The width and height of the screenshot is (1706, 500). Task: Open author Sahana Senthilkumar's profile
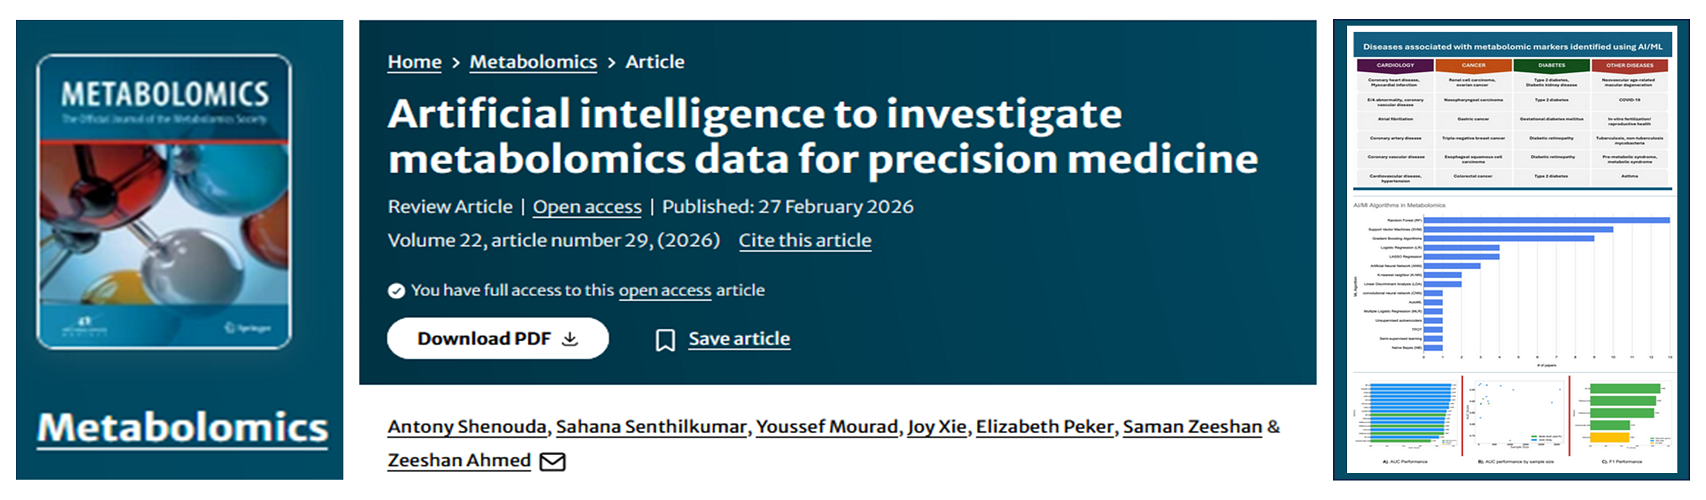tap(651, 427)
